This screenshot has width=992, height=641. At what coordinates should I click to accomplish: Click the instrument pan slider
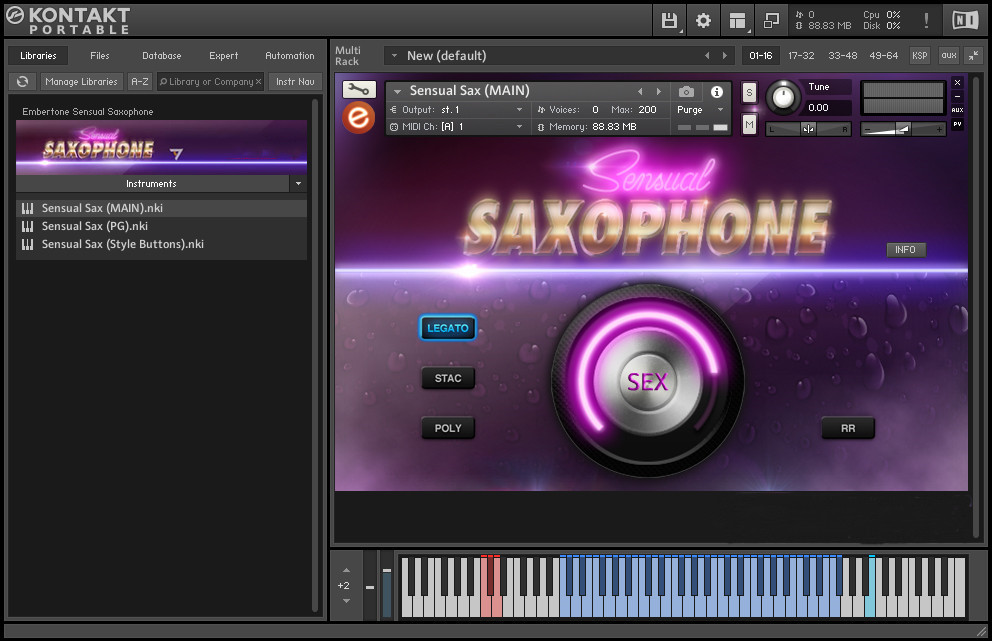point(809,130)
